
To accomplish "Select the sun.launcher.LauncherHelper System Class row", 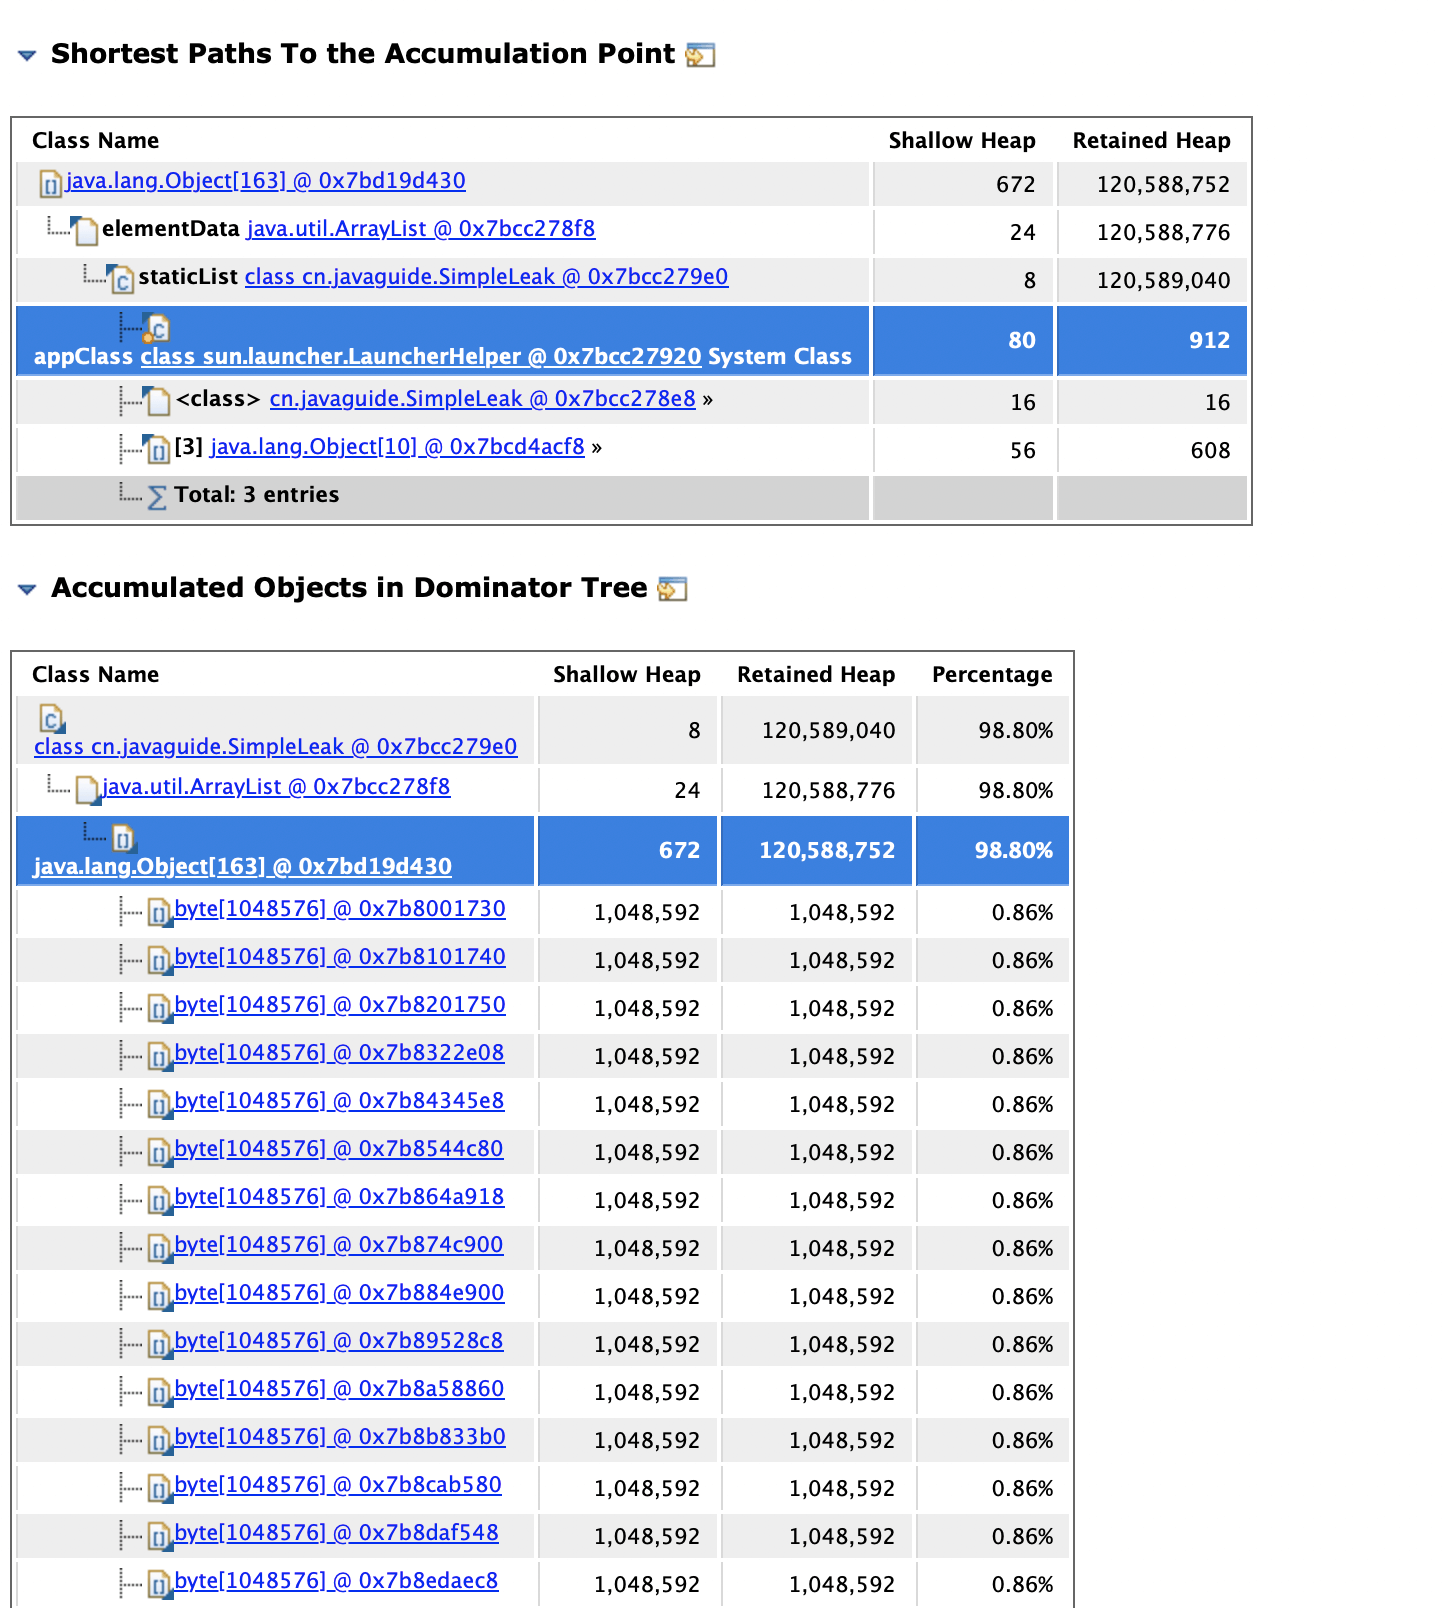I will coord(443,341).
